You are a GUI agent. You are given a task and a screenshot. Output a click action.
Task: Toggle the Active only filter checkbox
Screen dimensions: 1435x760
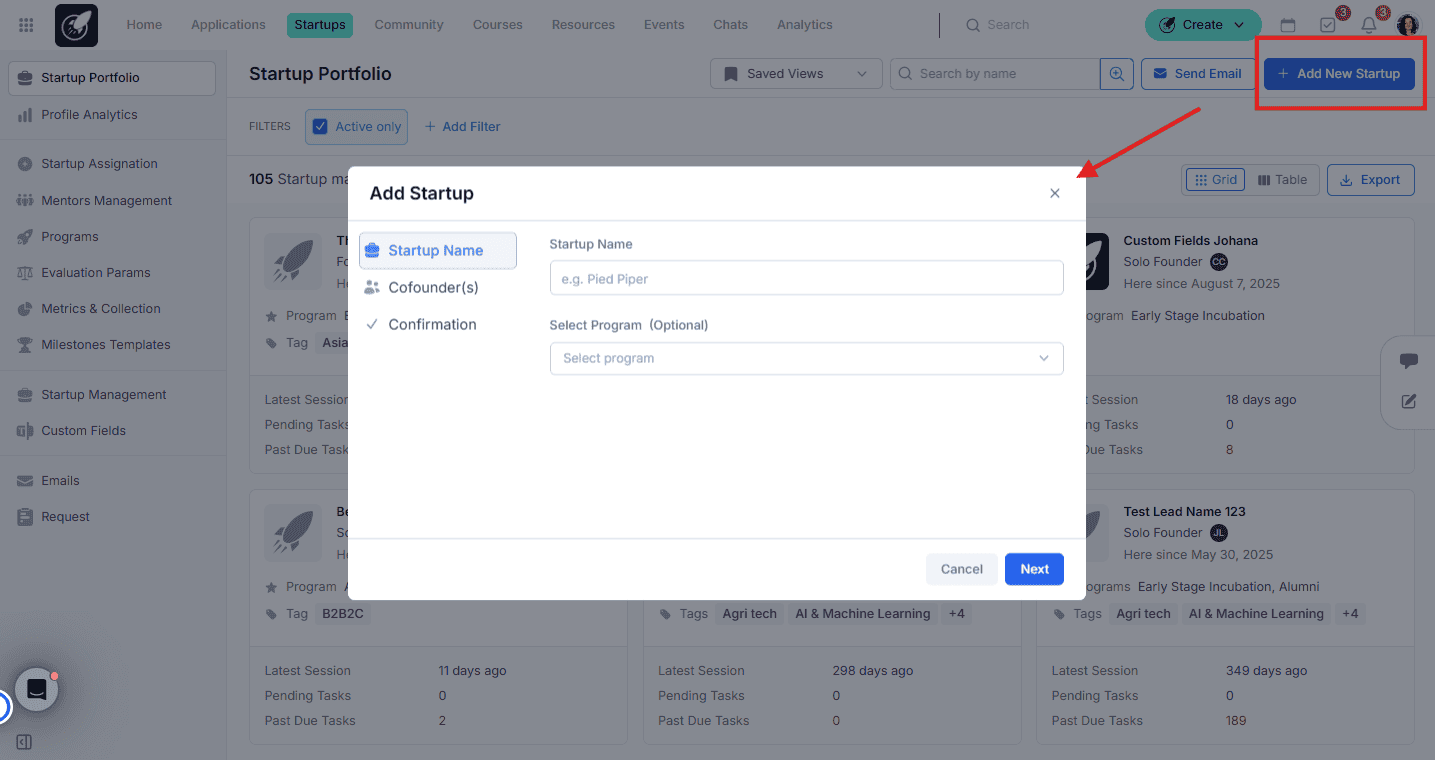[321, 127]
